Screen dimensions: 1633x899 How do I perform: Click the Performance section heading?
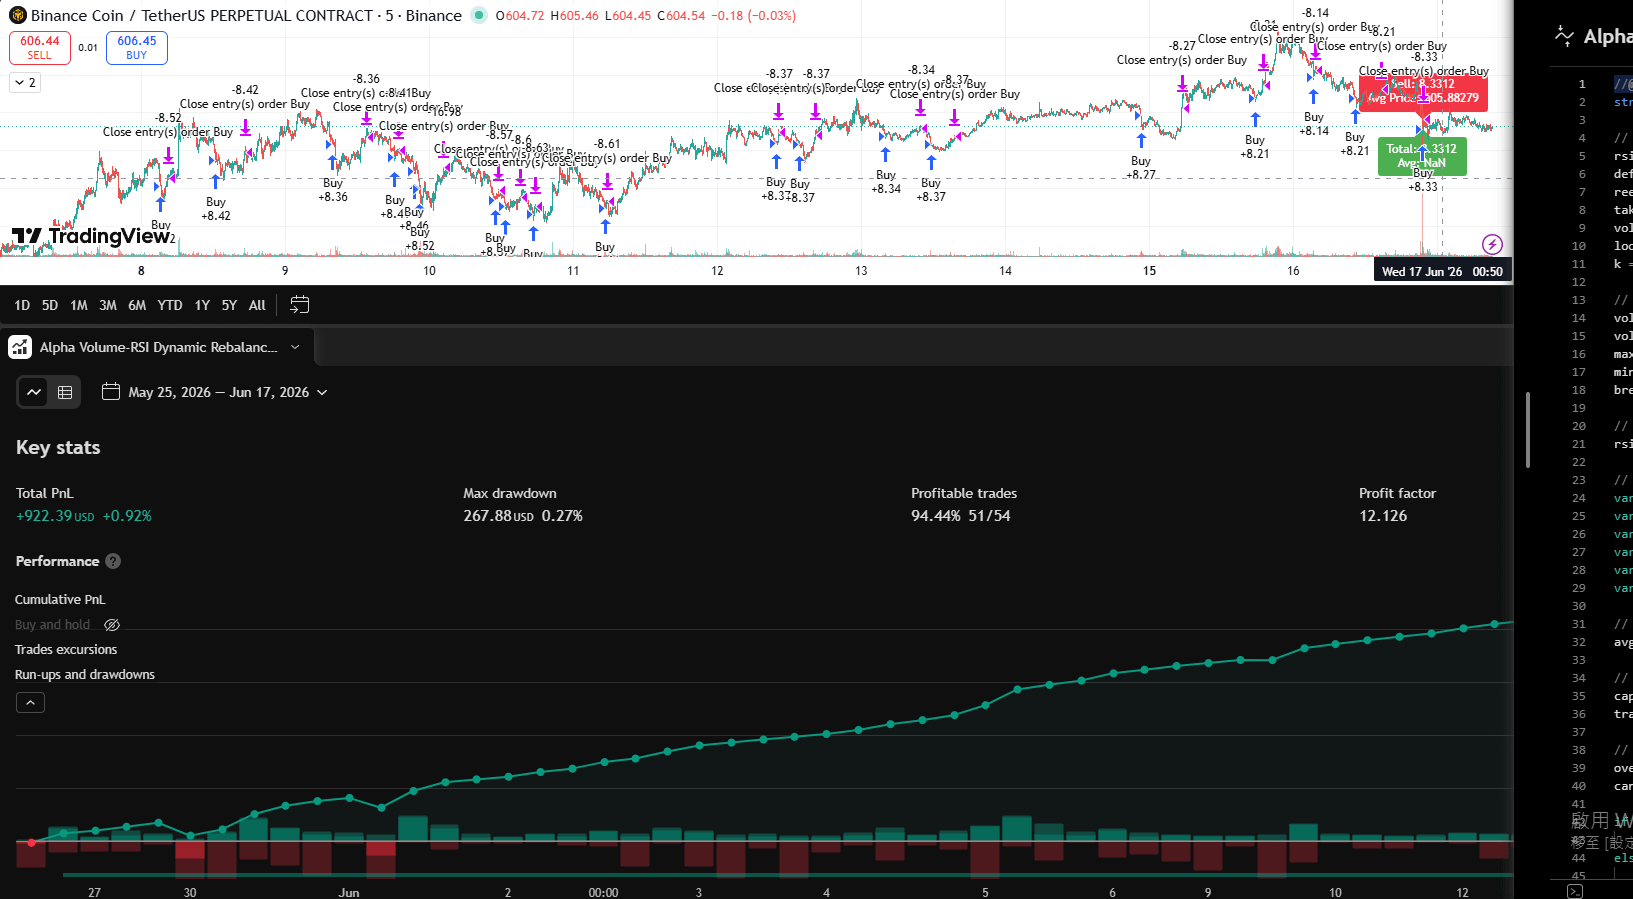click(x=57, y=561)
